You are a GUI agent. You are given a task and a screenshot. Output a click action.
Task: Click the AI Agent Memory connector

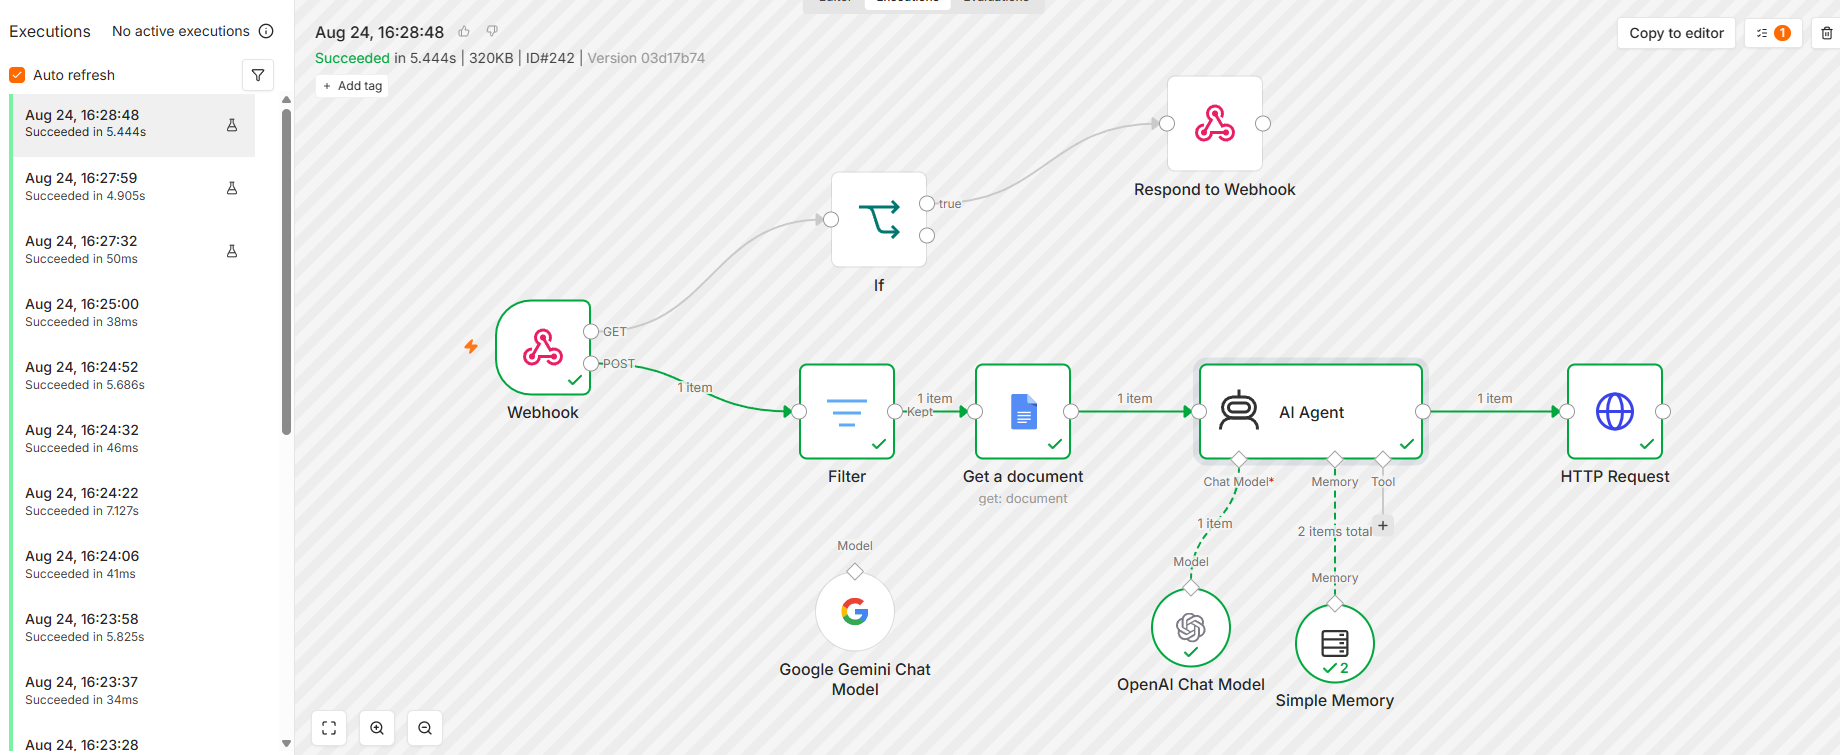click(x=1335, y=459)
